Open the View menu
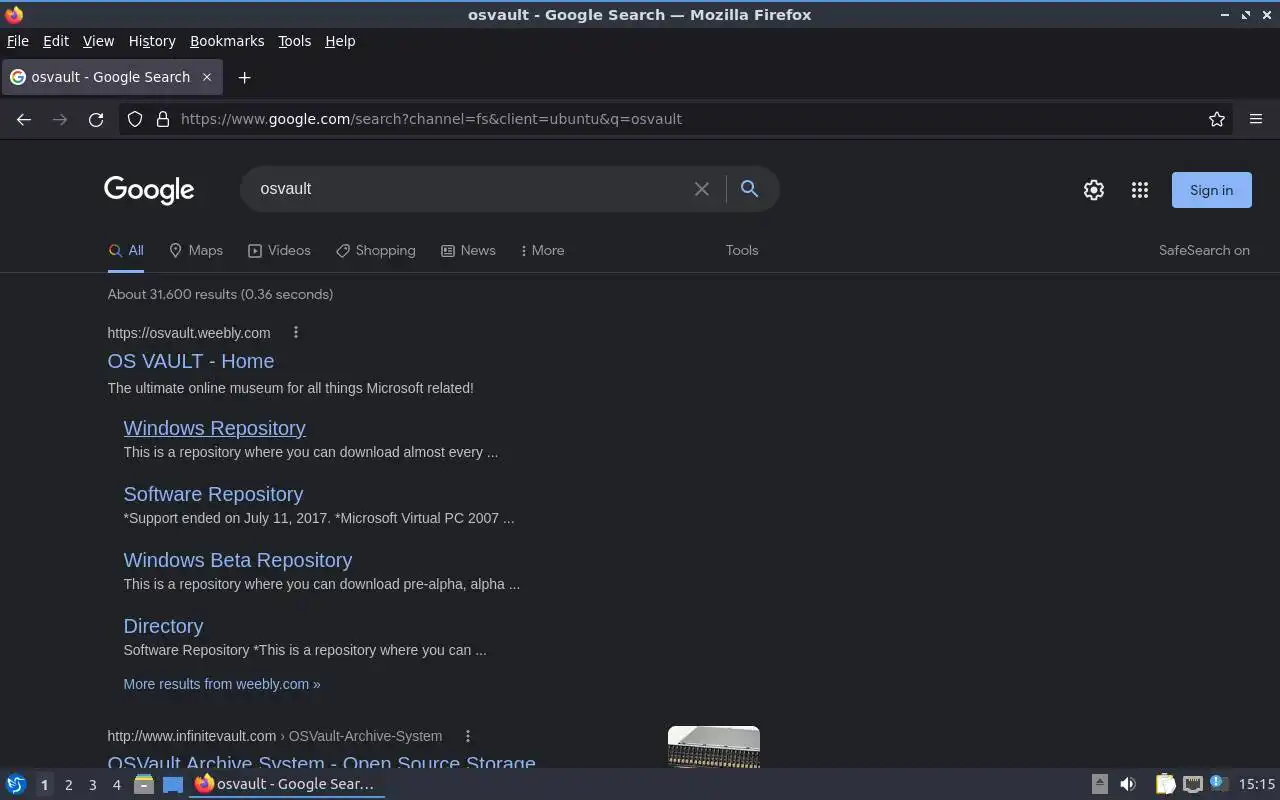Viewport: 1280px width, 800px height. [x=98, y=41]
